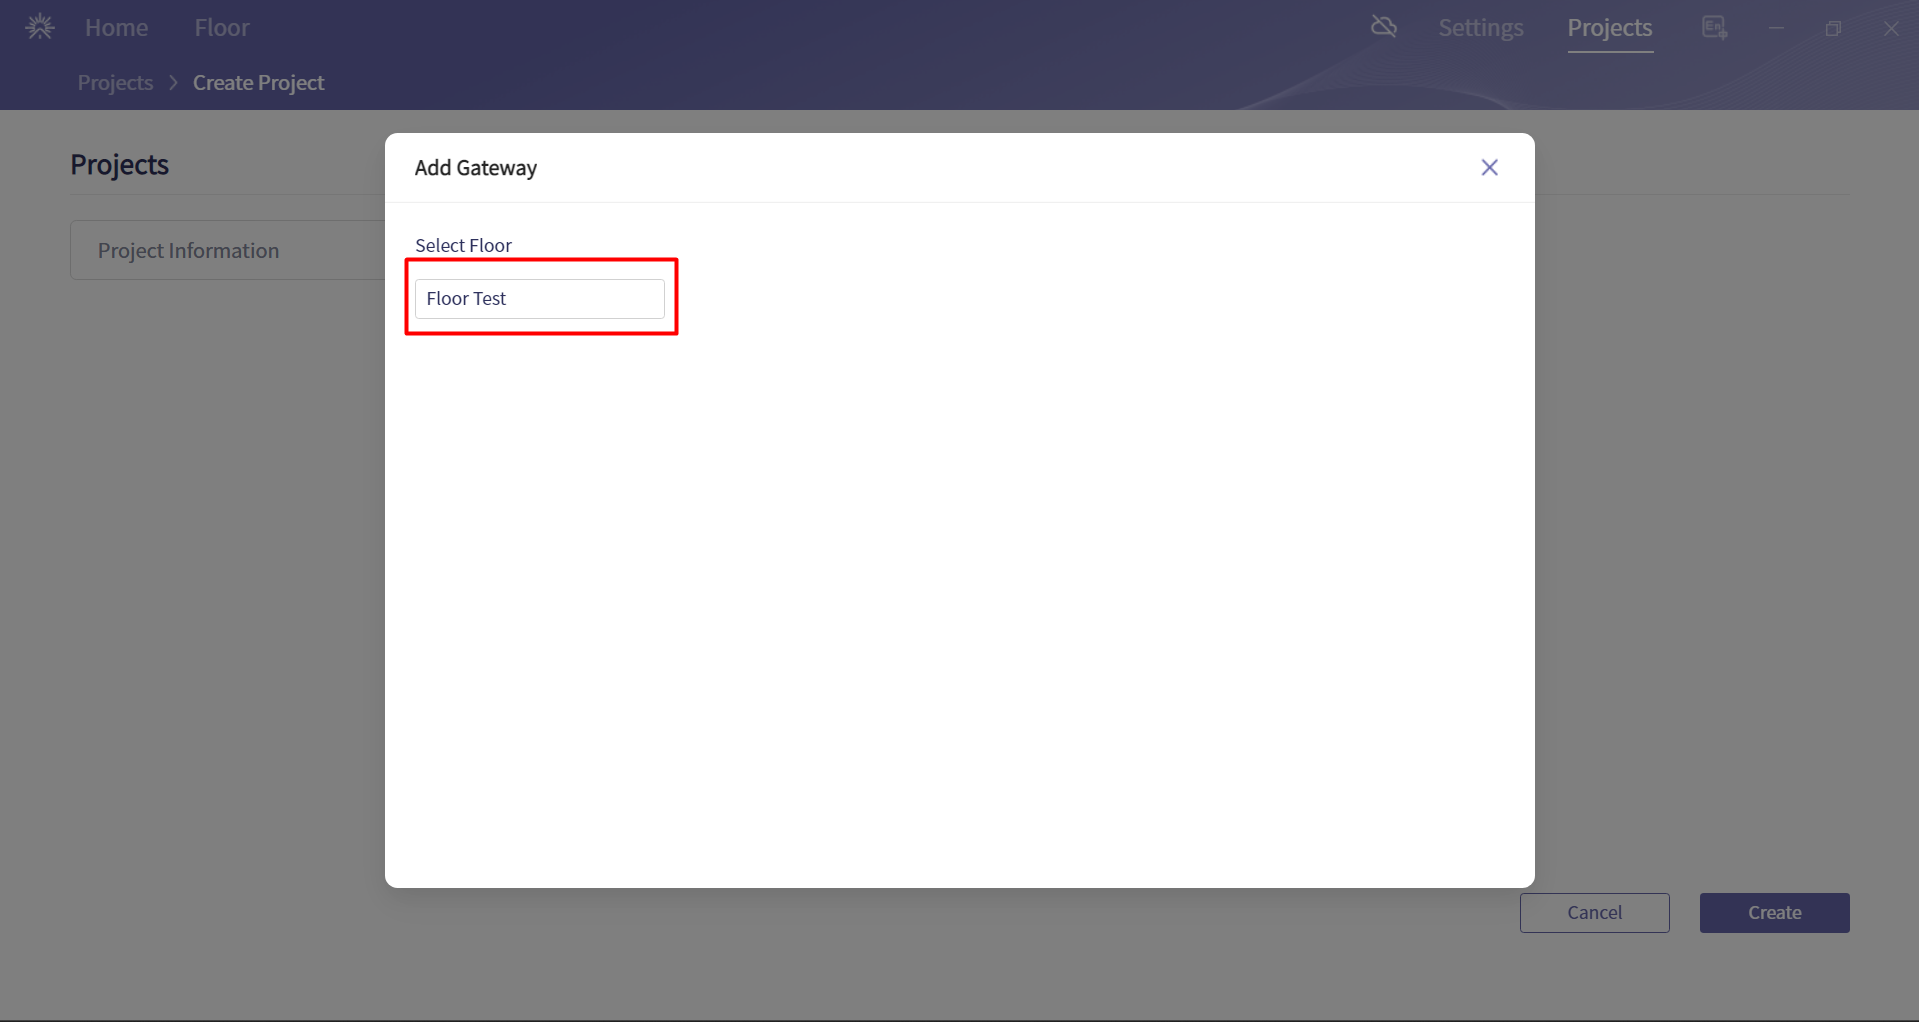Image resolution: width=1919 pixels, height=1022 pixels.
Task: Switch to the Projects tab in the header
Action: click(1609, 28)
